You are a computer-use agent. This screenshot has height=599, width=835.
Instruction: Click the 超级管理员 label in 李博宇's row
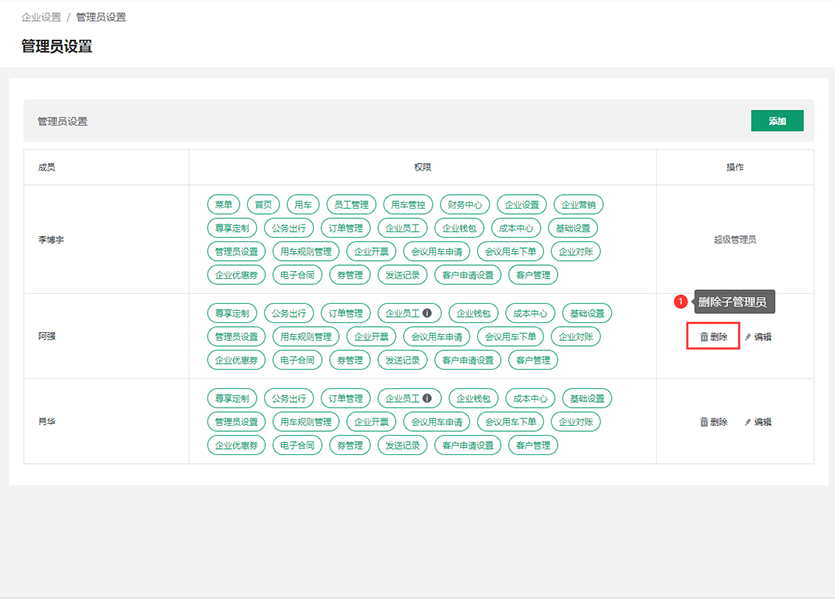(x=735, y=240)
